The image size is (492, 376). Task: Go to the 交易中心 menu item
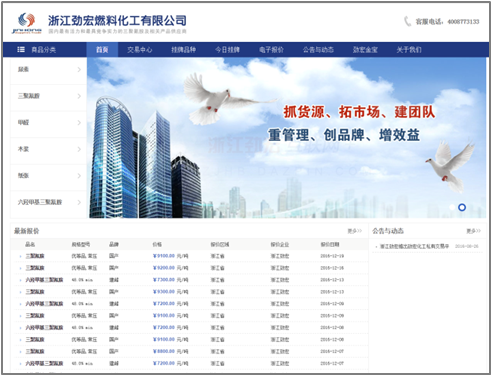pyautogui.click(x=139, y=50)
